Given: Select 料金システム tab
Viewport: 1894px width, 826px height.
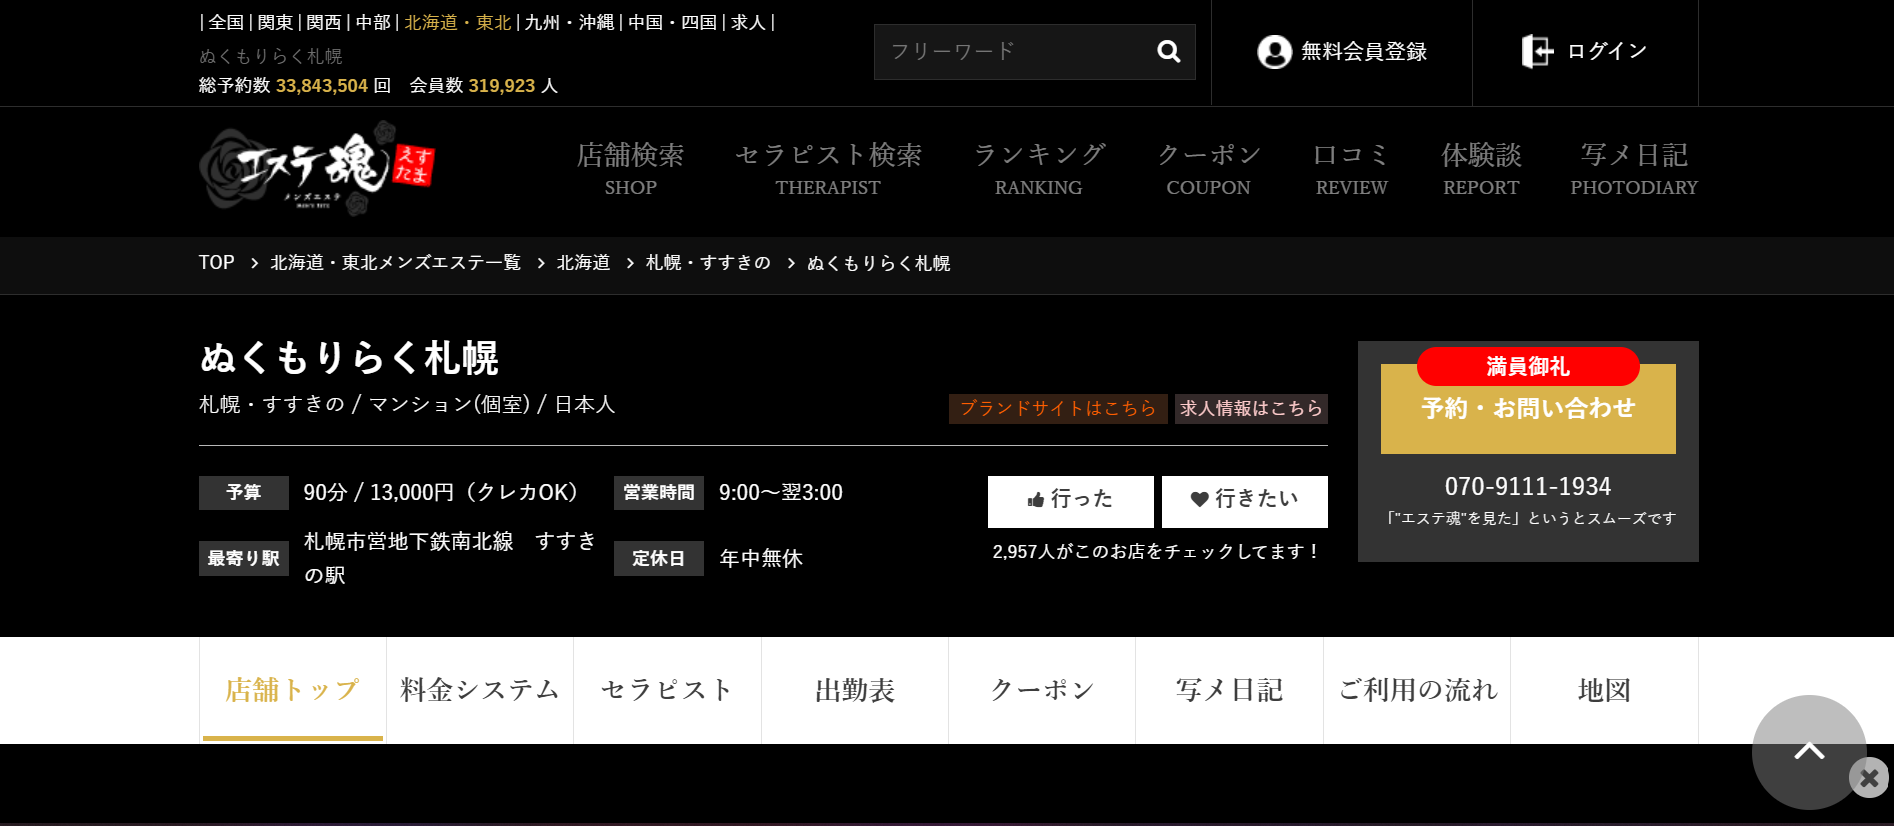Looking at the screenshot, I should coord(480,690).
